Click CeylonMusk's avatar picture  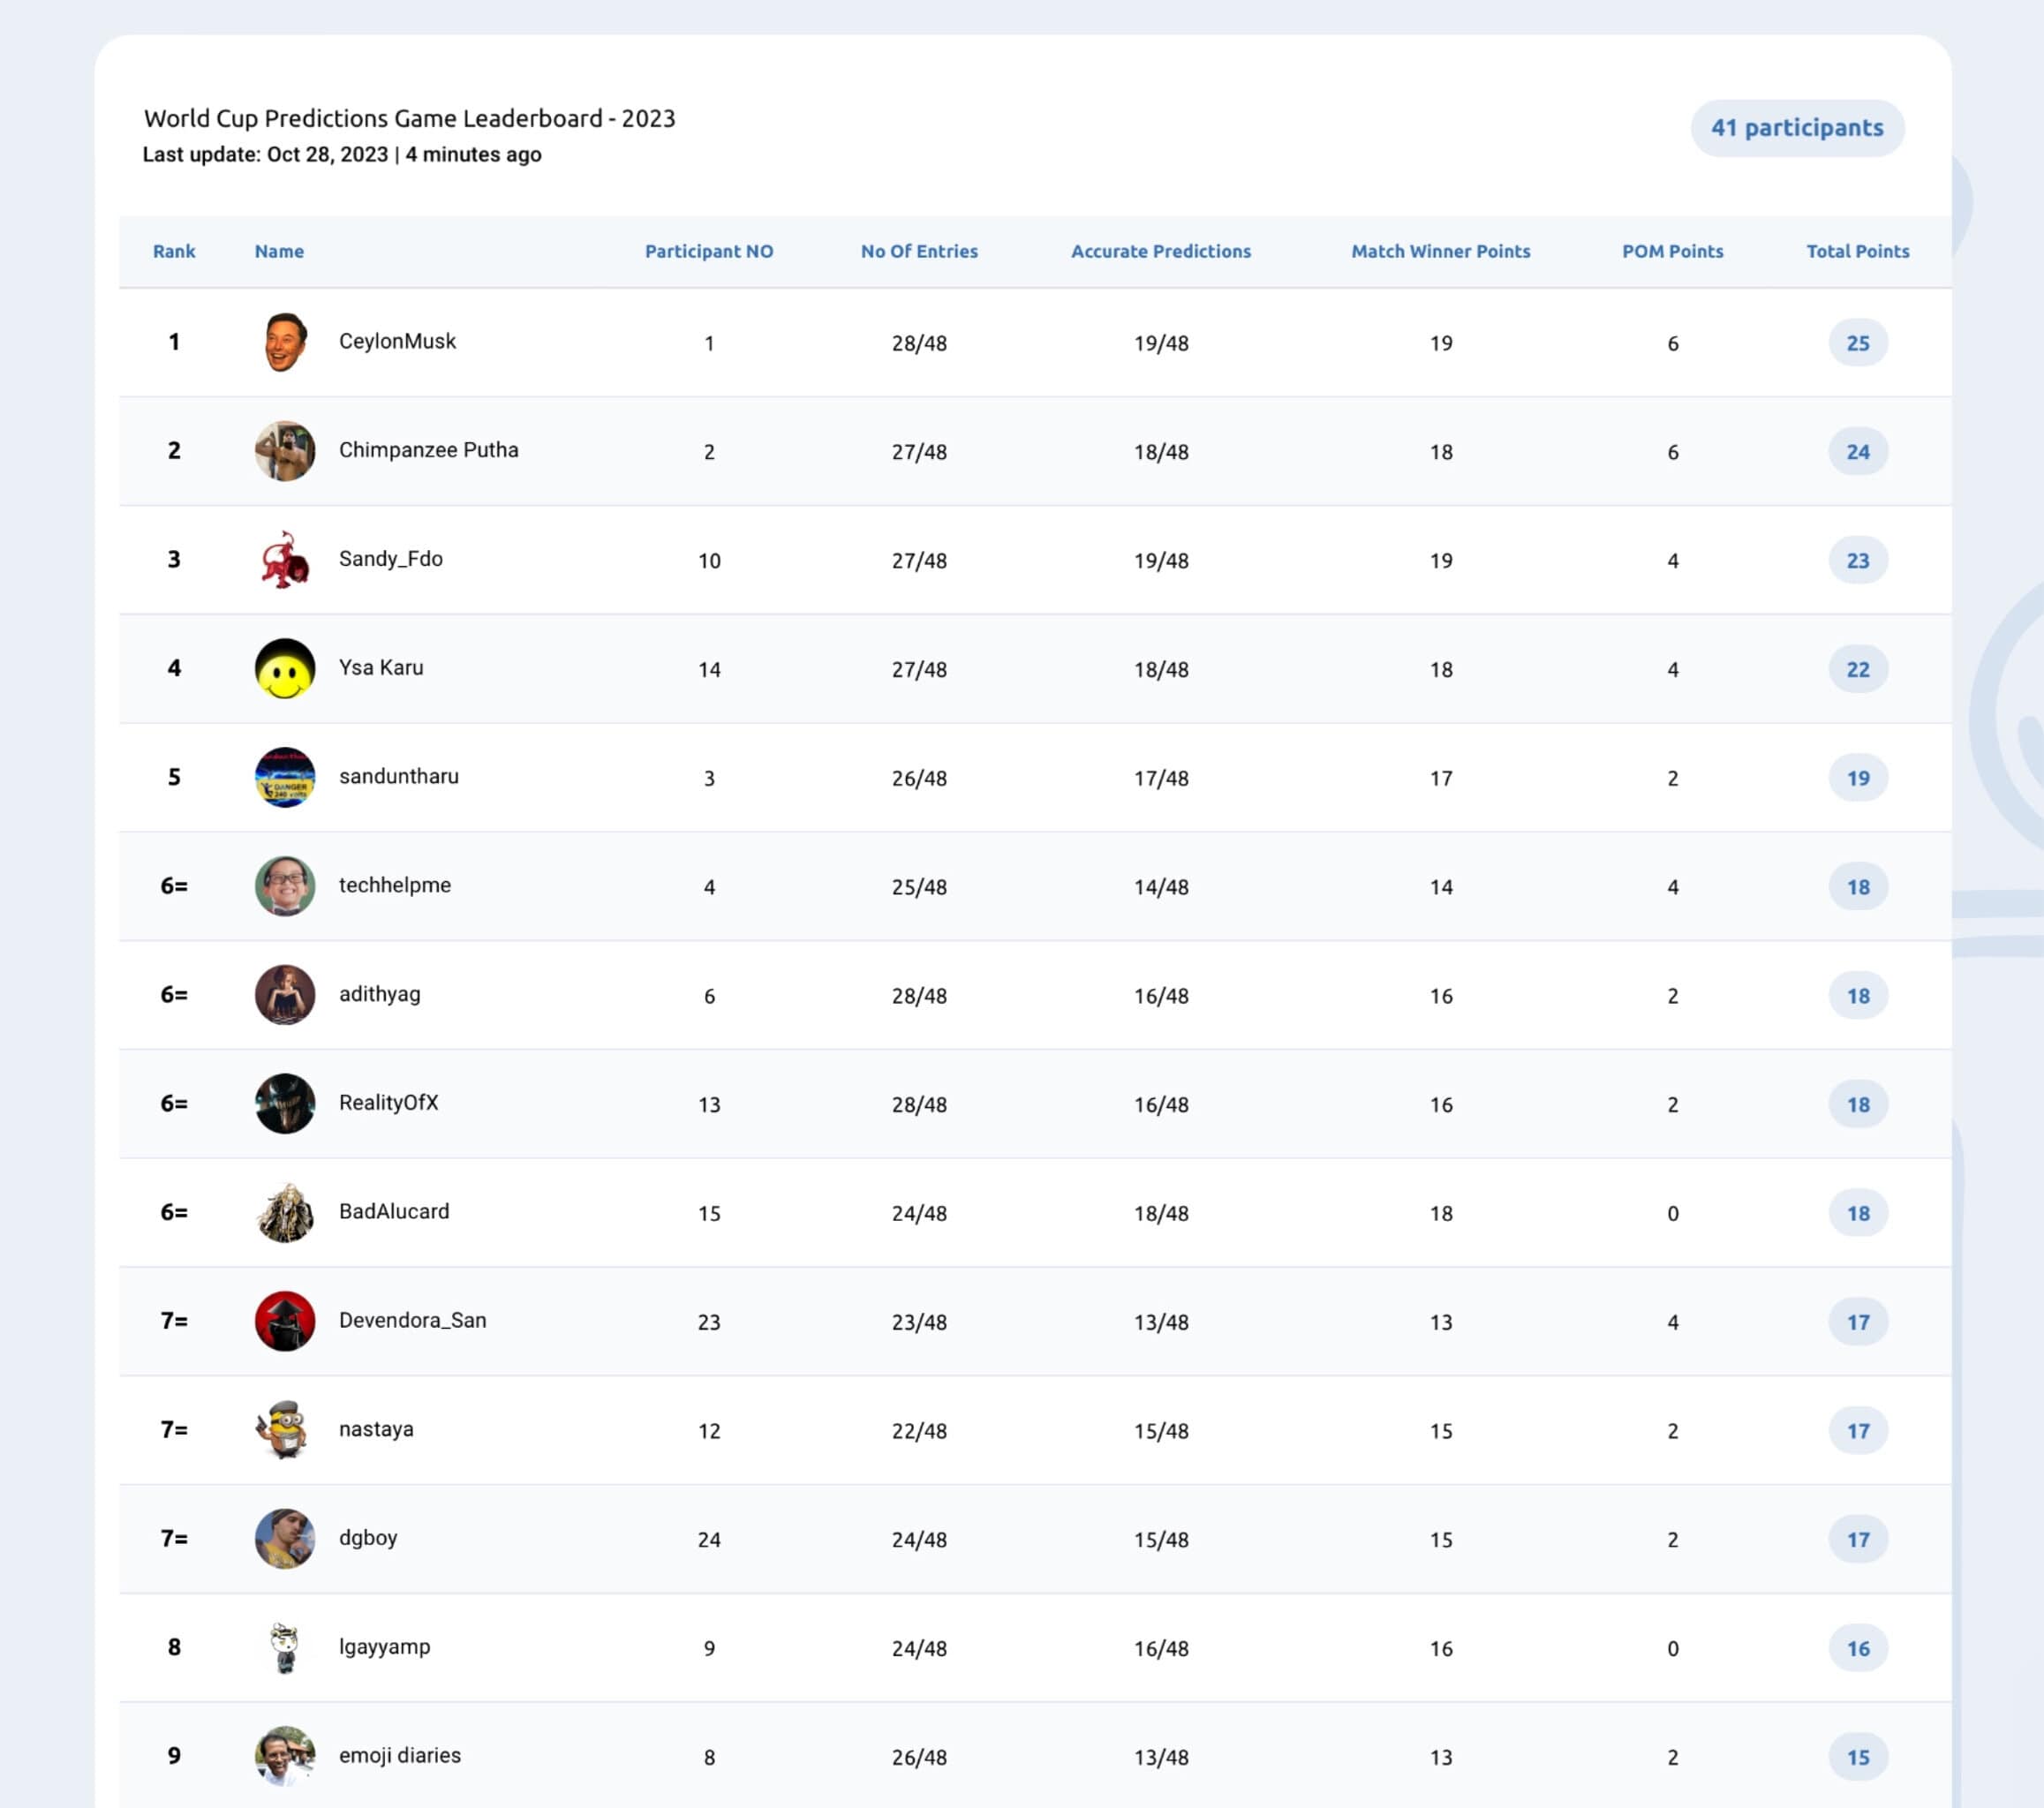(x=285, y=342)
